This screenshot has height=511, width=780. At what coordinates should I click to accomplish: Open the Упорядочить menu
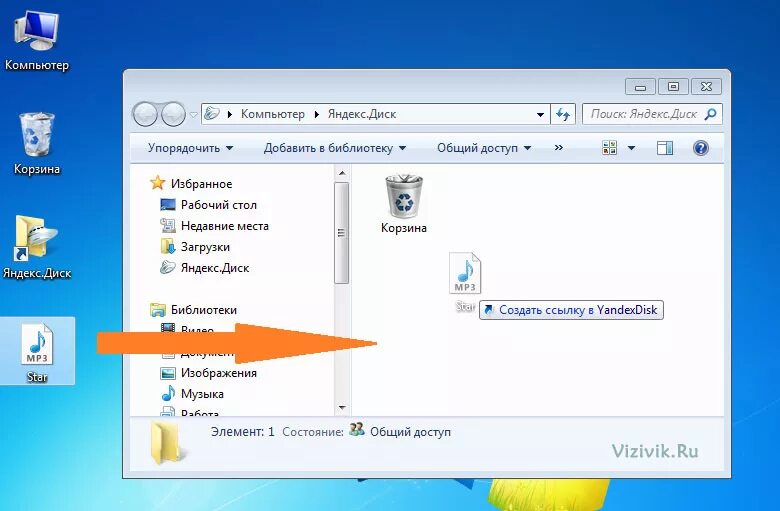(190, 148)
